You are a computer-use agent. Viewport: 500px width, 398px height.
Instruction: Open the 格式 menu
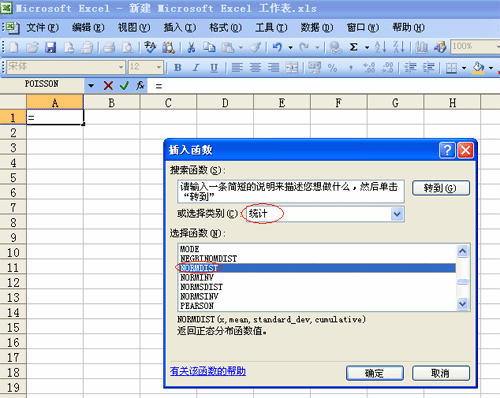pyautogui.click(x=225, y=28)
